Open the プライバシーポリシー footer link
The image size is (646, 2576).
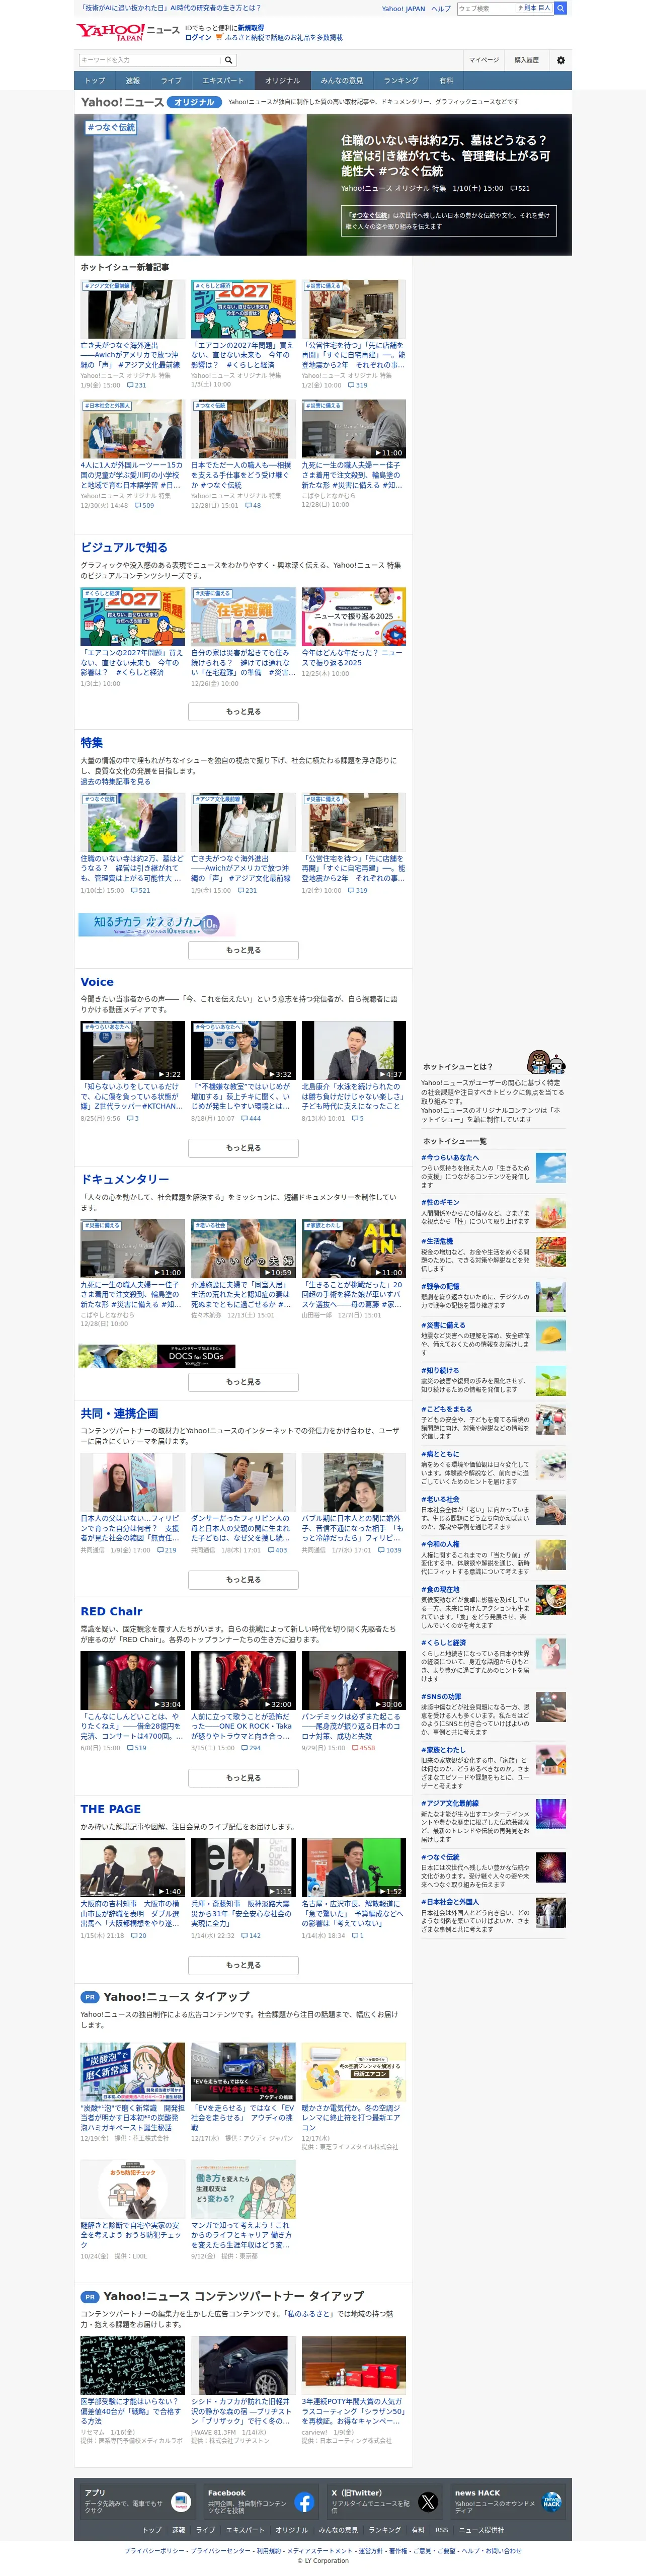point(154,2551)
